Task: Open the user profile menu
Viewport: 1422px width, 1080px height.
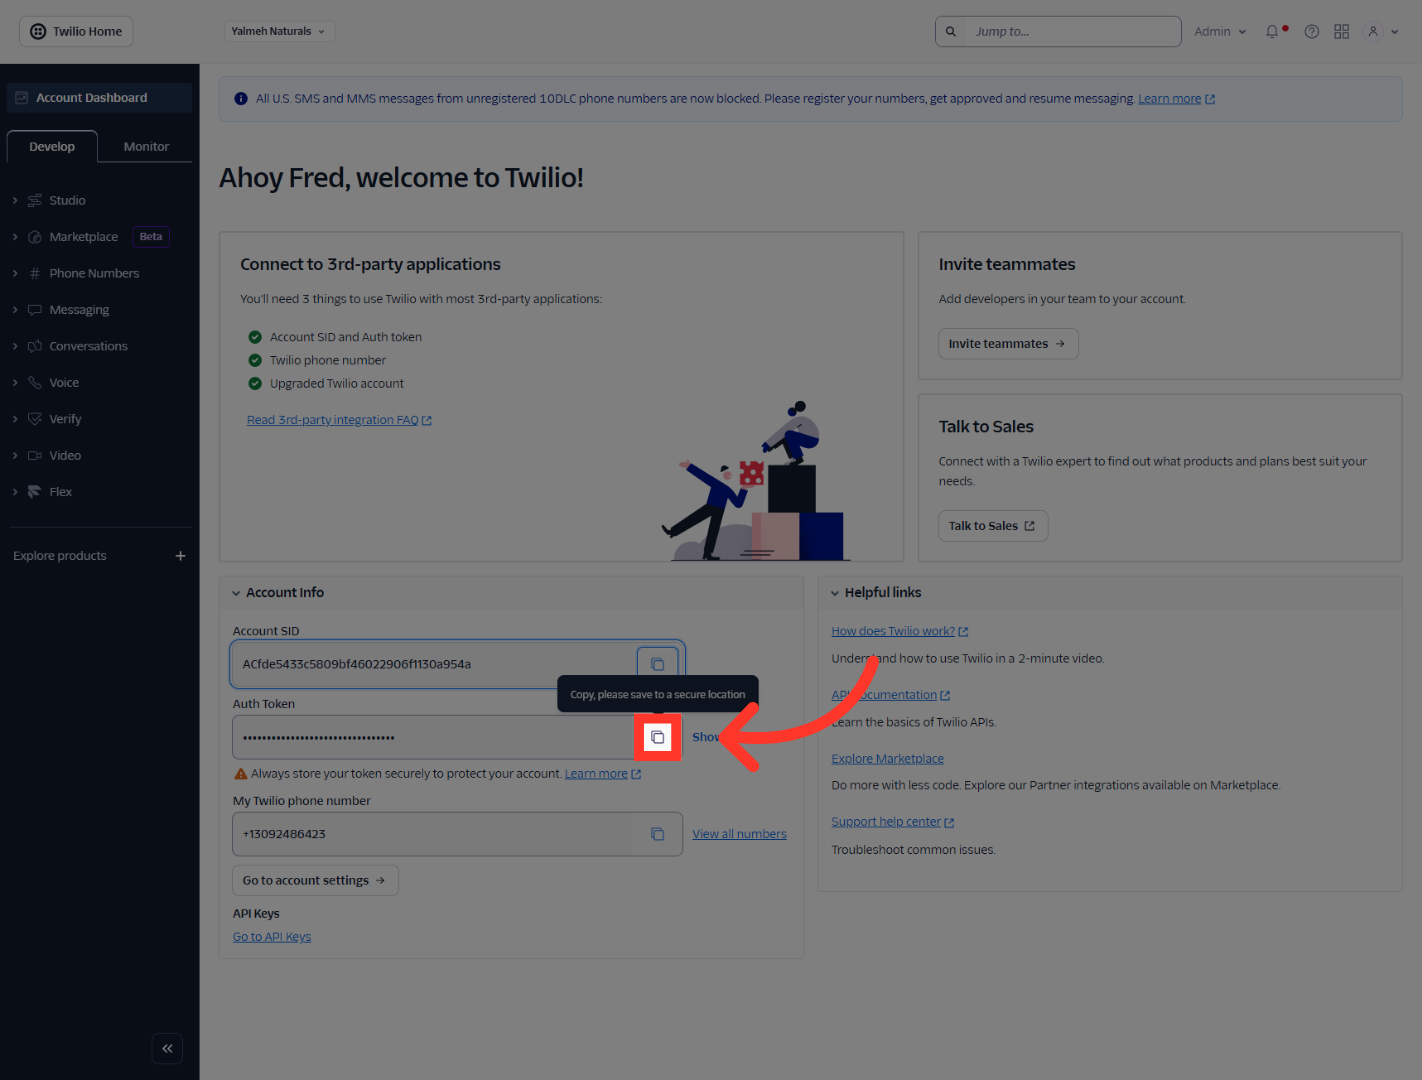Action: coord(1383,31)
